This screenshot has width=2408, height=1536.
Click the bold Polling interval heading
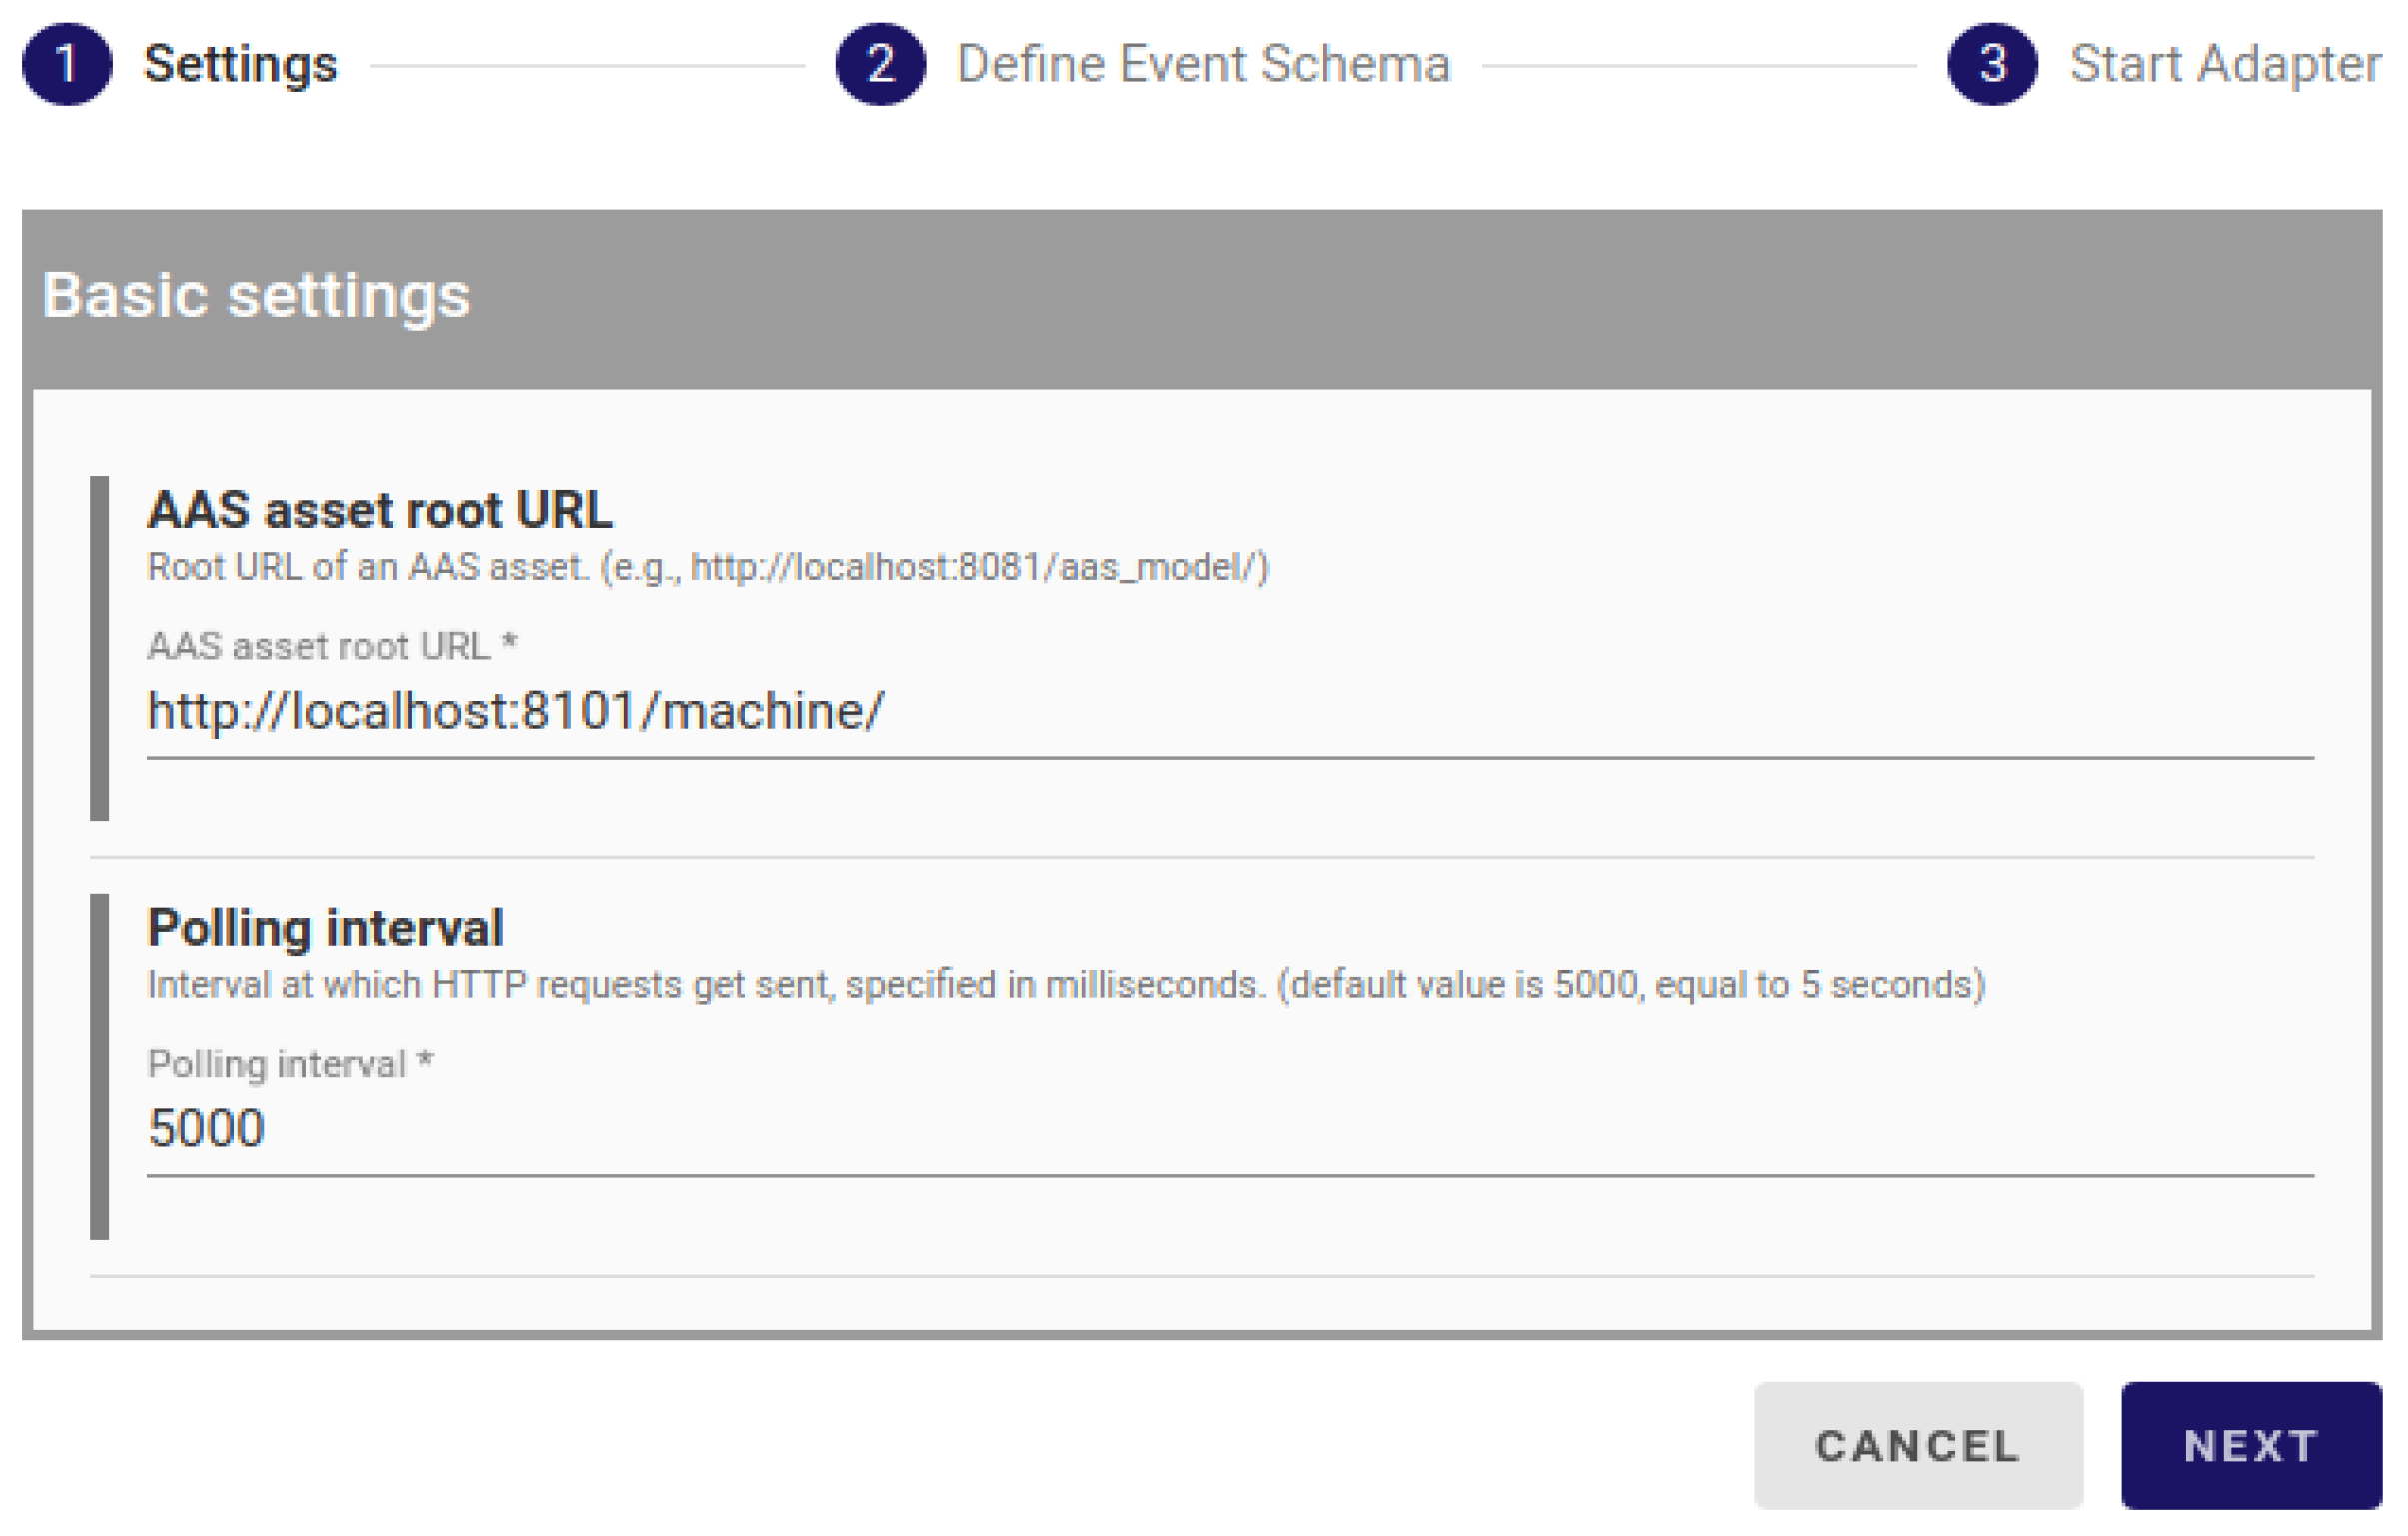[325, 928]
